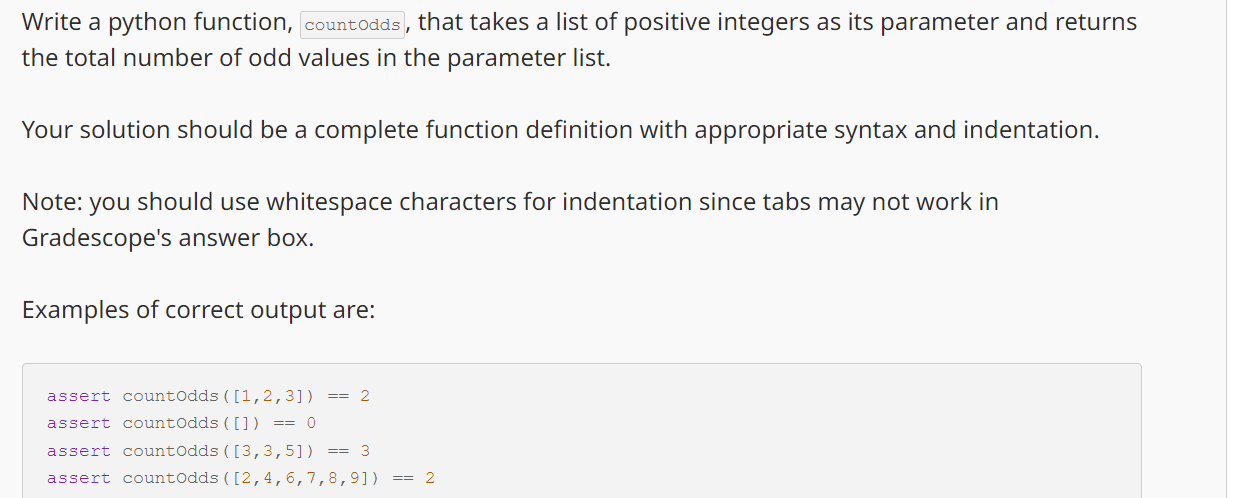Viewport: 1248px width, 498px height.
Task: Click the first assert line with [1,2,3]
Action: 208,396
